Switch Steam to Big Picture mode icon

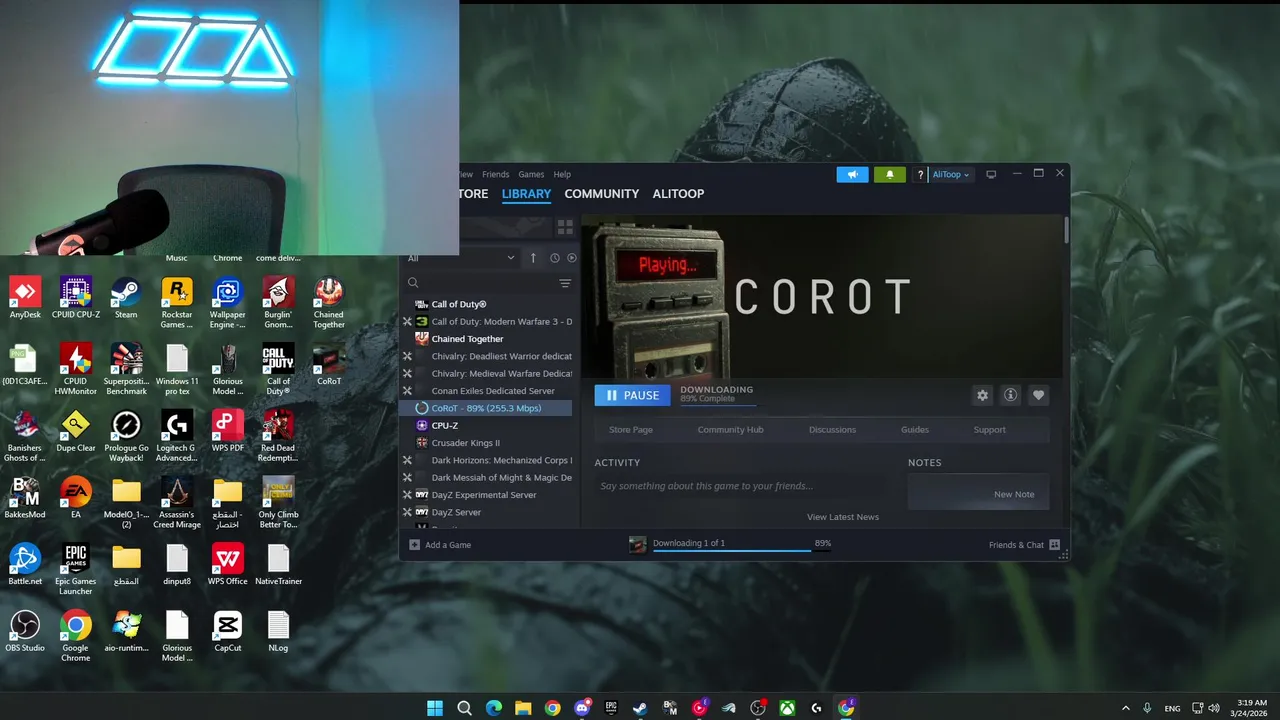tap(991, 174)
